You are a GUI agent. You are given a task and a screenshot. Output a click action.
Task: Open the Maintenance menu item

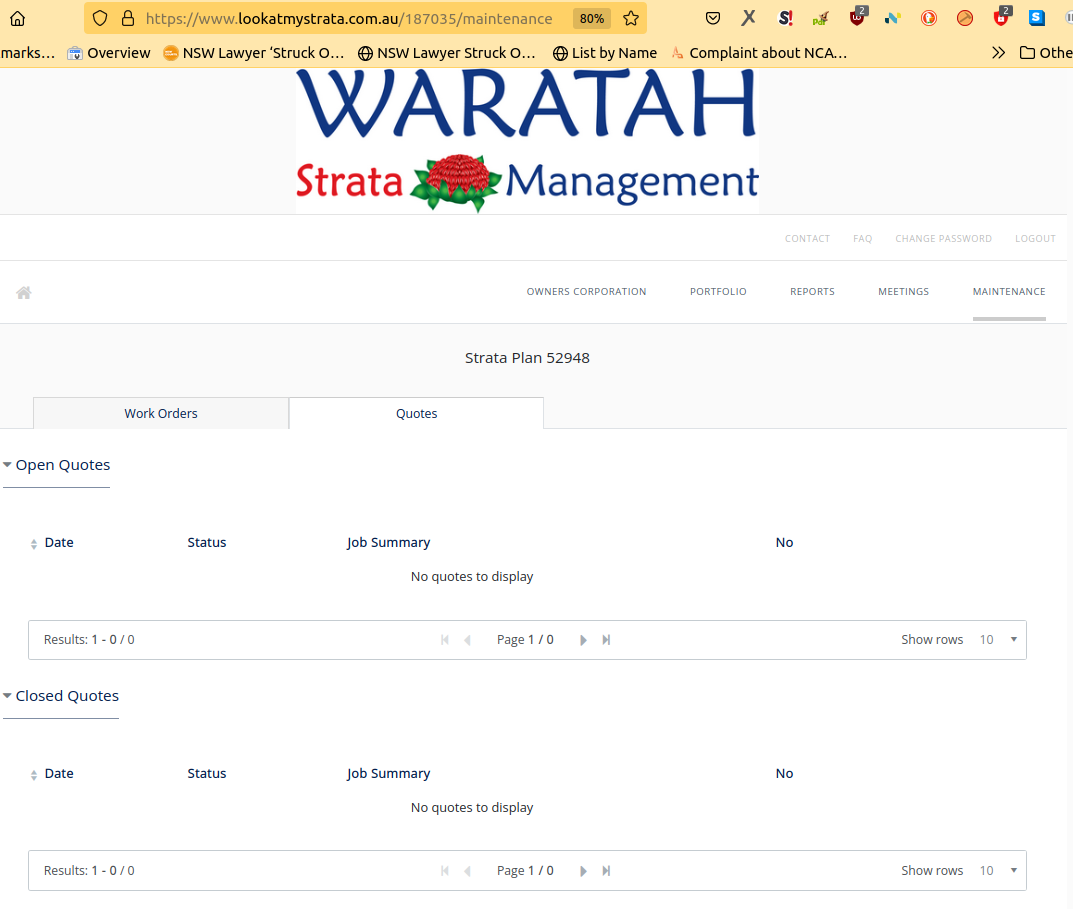point(1009,292)
